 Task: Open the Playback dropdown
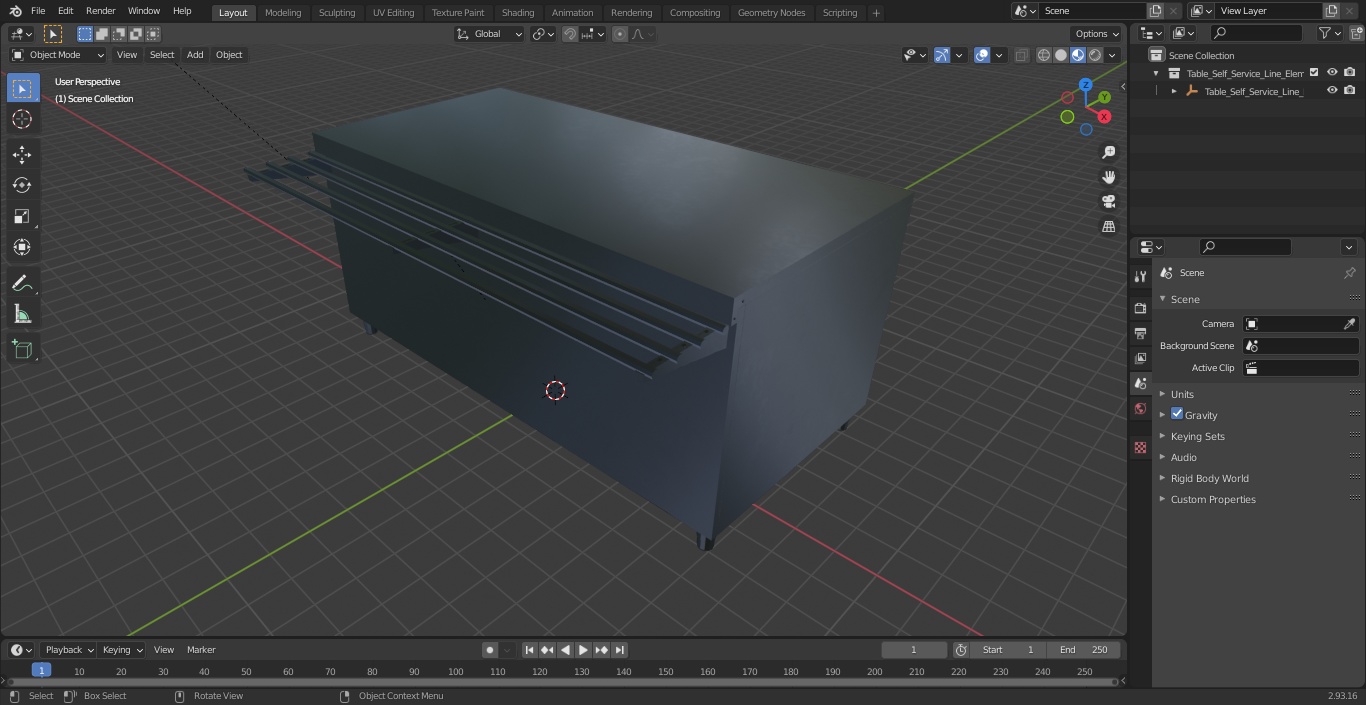[x=68, y=650]
